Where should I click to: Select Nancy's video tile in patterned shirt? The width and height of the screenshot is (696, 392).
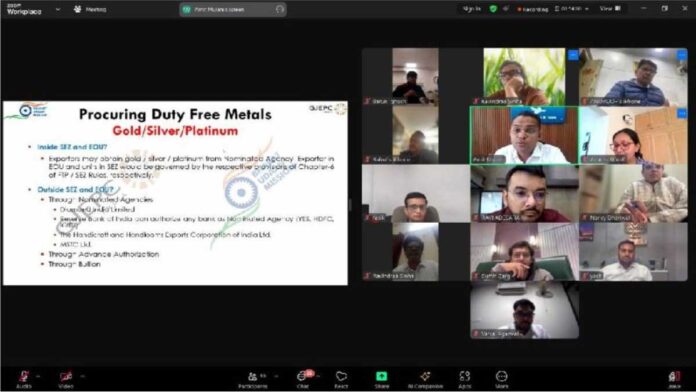pyautogui.click(x=633, y=194)
